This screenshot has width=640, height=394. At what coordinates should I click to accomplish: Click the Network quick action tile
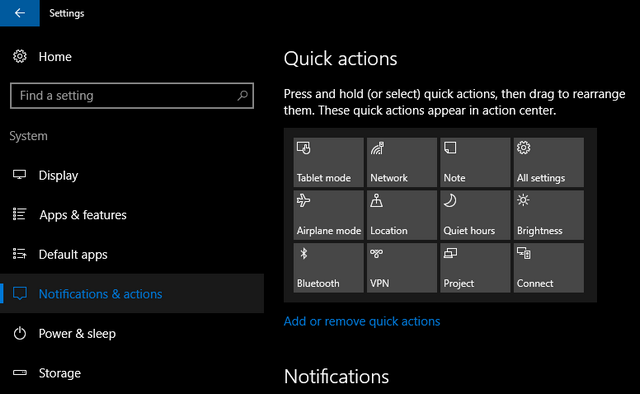tap(402, 162)
